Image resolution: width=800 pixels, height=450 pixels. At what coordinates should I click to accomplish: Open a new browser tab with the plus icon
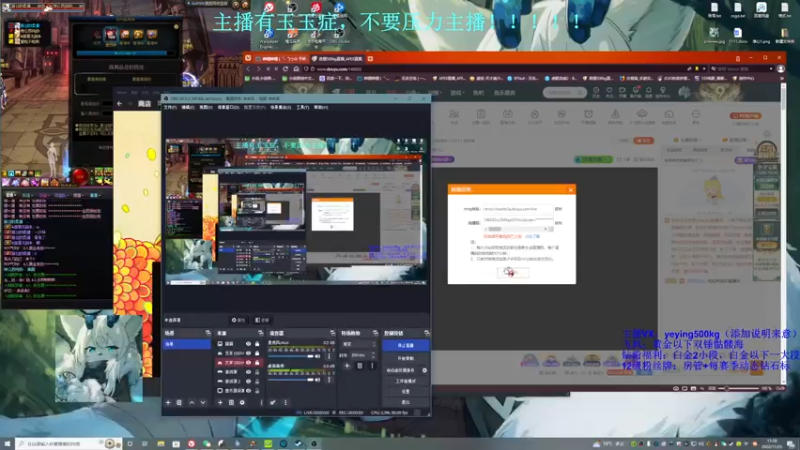[370, 59]
